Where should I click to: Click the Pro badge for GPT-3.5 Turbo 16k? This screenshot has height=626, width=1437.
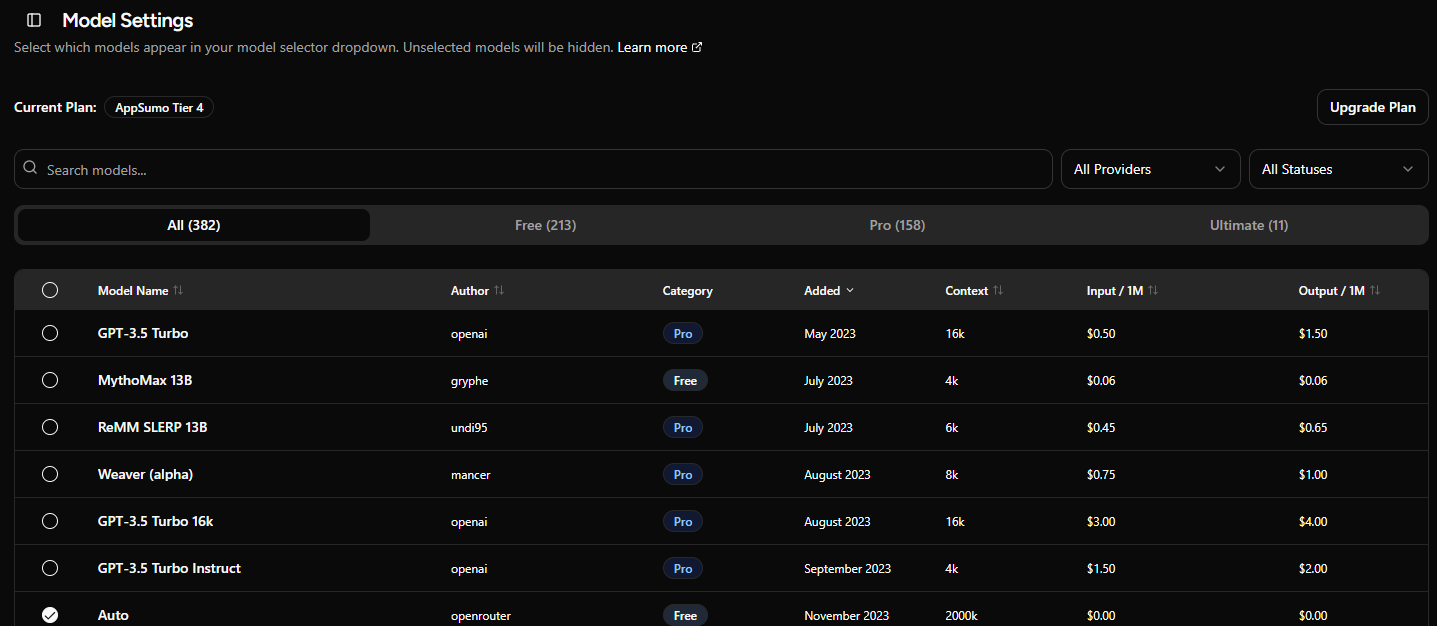point(683,521)
